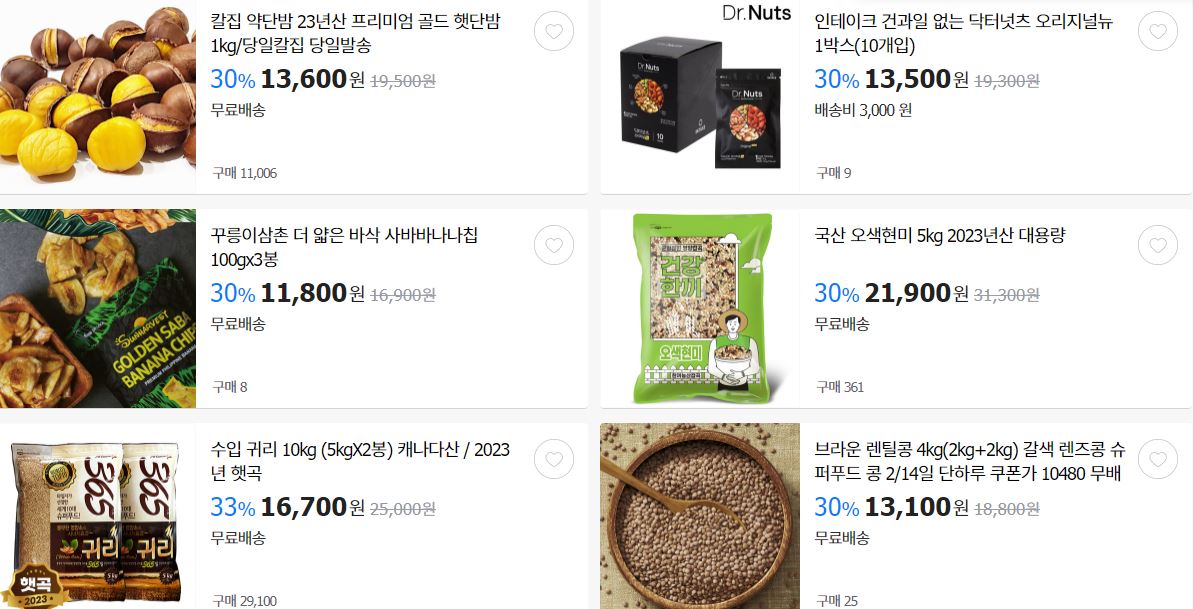Heart the 브라운 렌틸콩 4kg listing
The height and width of the screenshot is (609, 1193).
tap(1158, 459)
